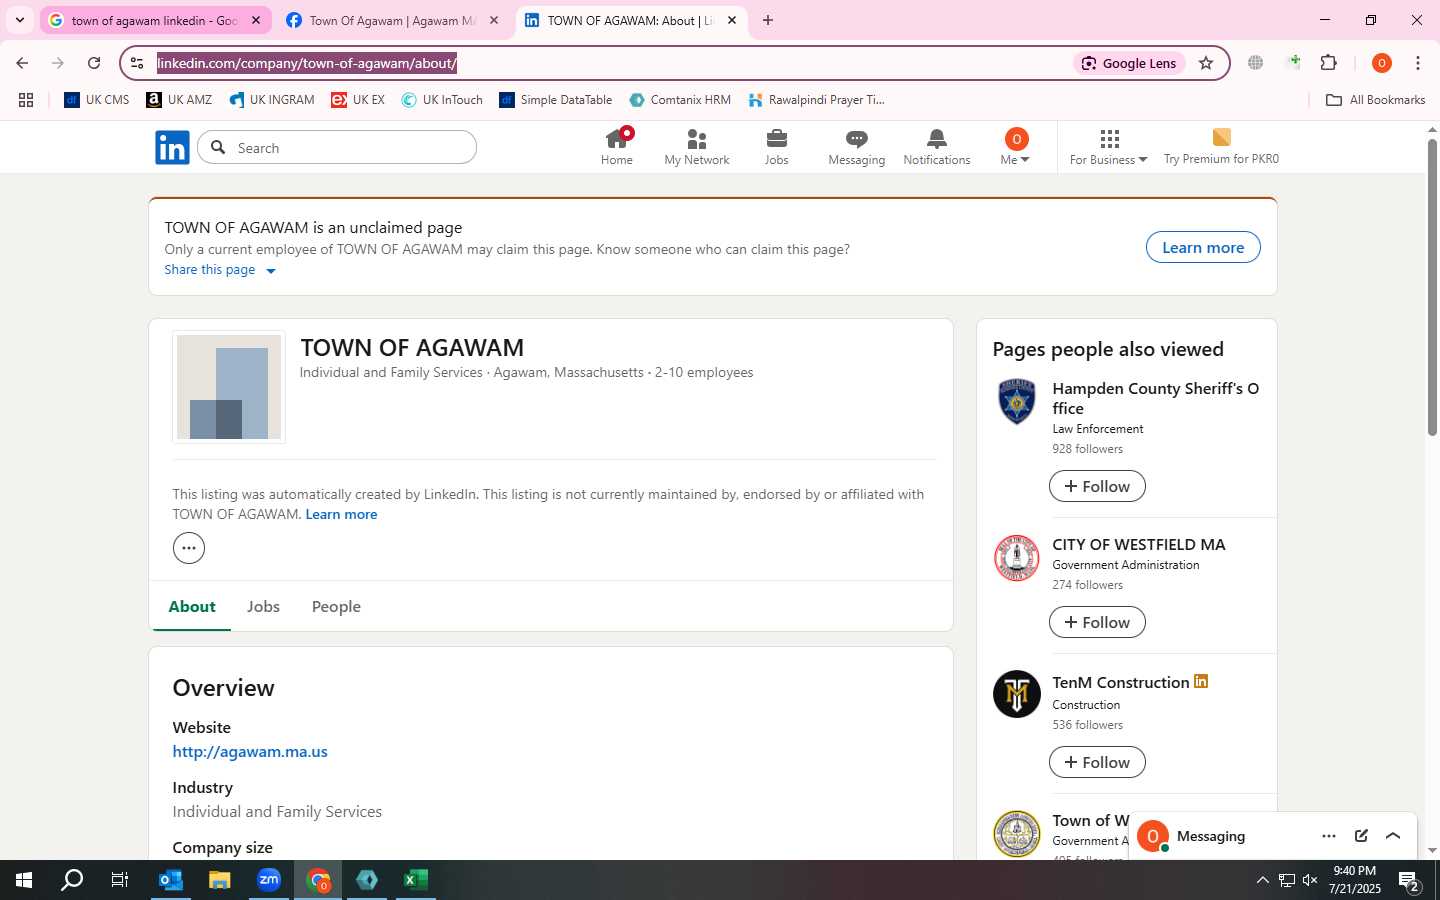Switch to the Jobs tab

(263, 607)
